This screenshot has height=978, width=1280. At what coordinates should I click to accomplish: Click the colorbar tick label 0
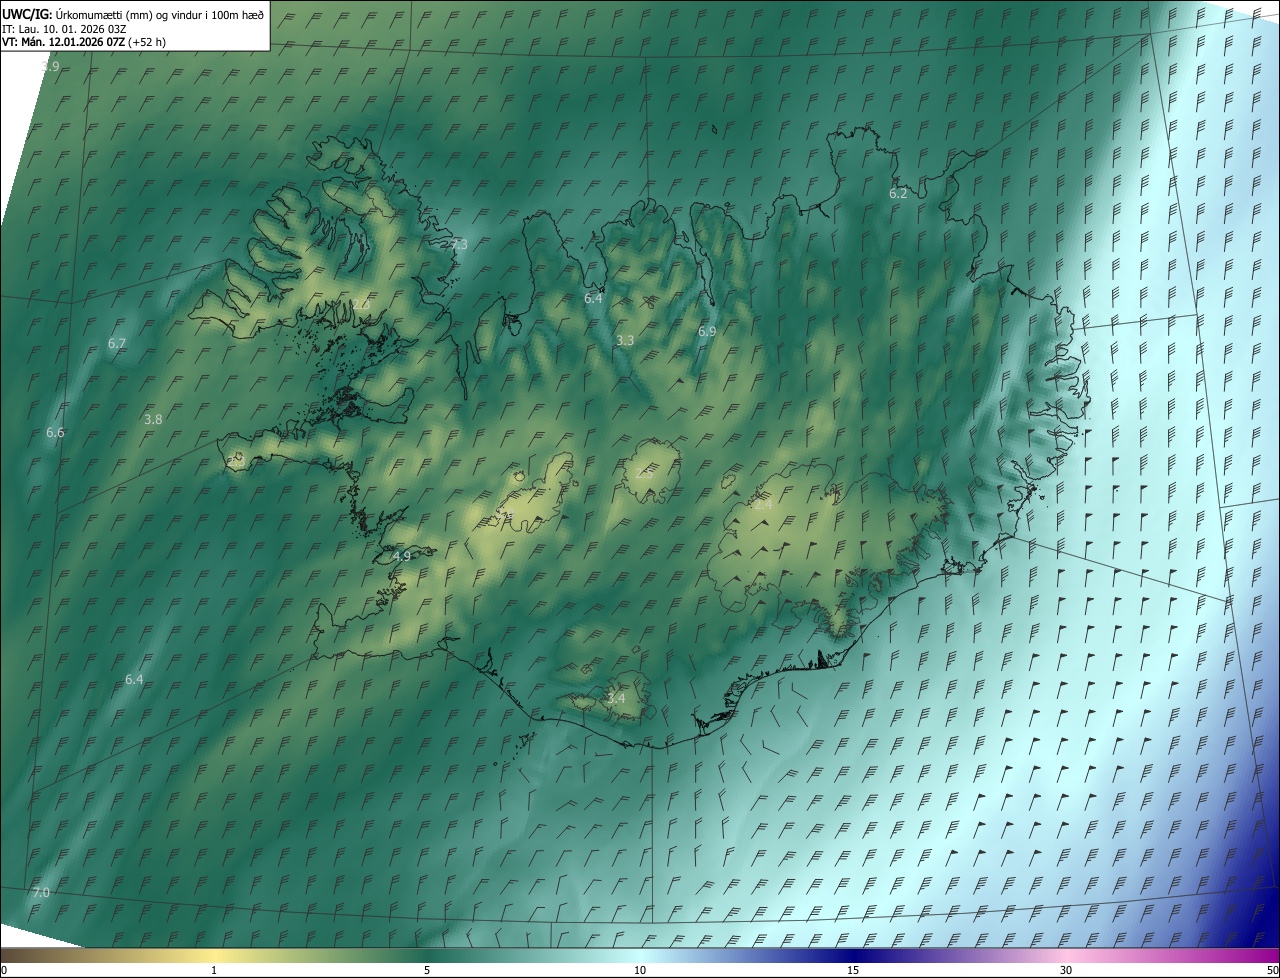point(4,970)
